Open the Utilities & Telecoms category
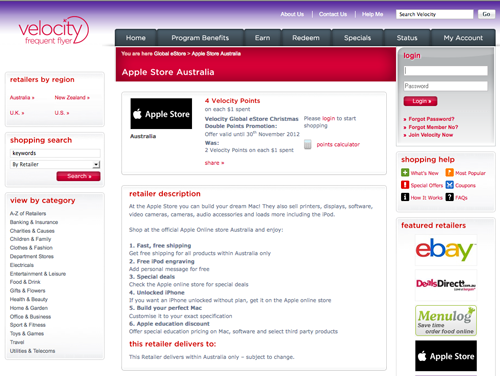 tap(32, 351)
